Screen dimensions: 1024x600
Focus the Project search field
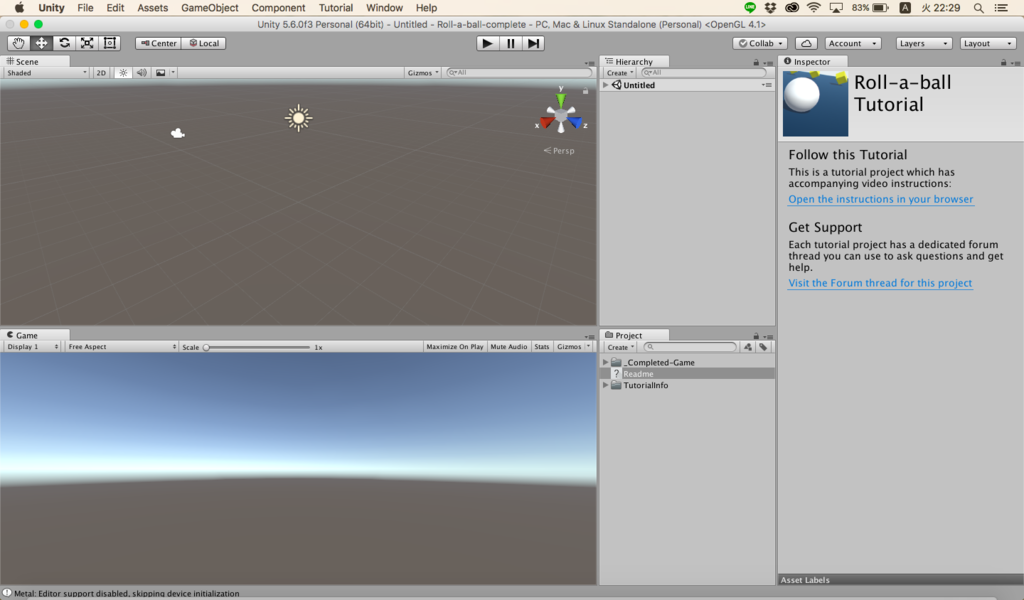(x=690, y=347)
